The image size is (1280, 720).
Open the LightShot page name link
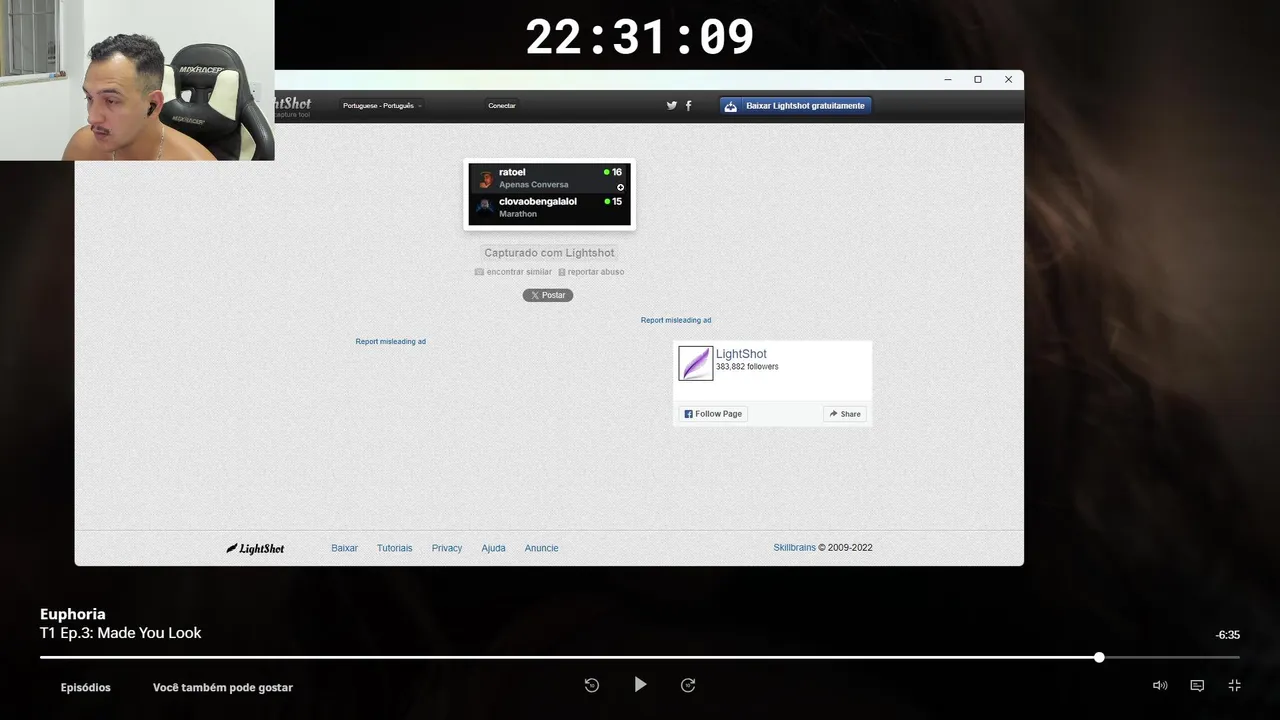[x=741, y=354]
